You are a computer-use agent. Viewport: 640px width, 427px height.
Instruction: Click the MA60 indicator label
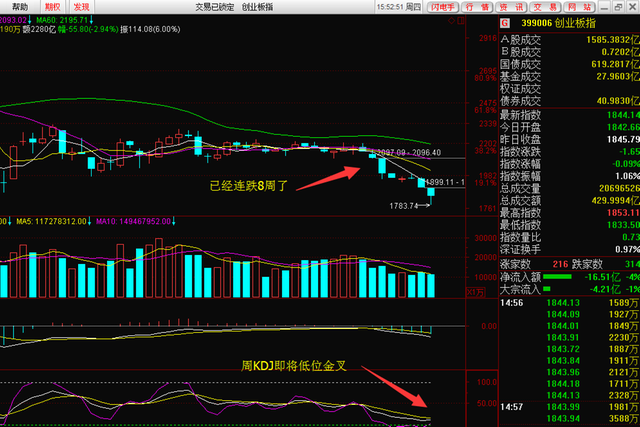62,19
